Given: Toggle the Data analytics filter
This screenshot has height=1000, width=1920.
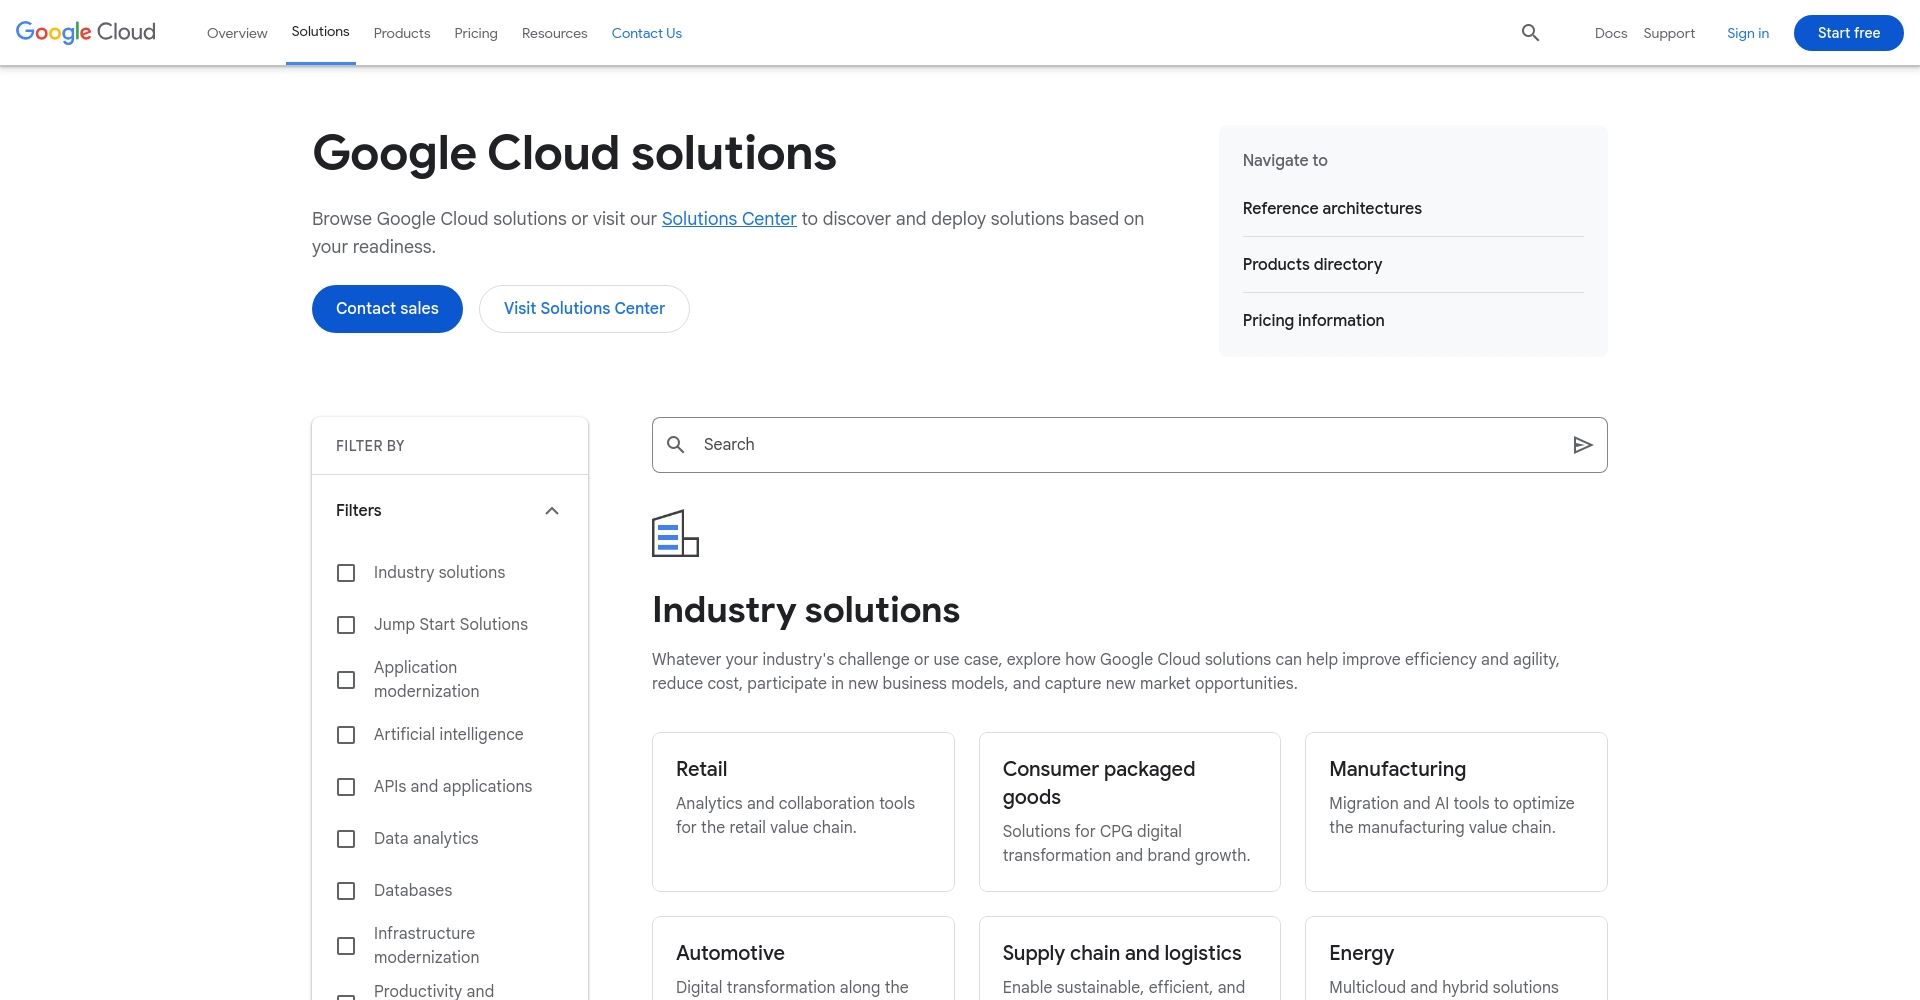Looking at the screenshot, I should pos(346,839).
